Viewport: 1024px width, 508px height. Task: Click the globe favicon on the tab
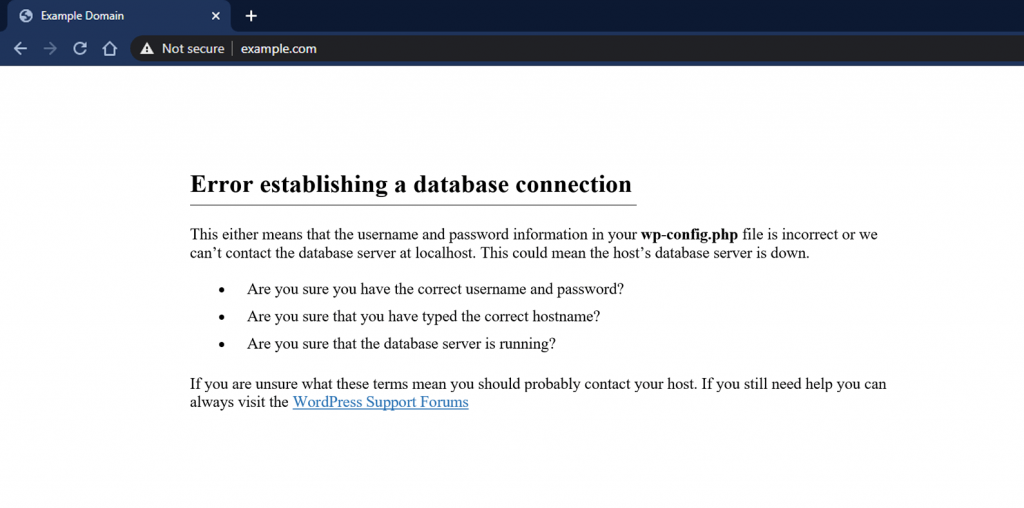(x=26, y=16)
